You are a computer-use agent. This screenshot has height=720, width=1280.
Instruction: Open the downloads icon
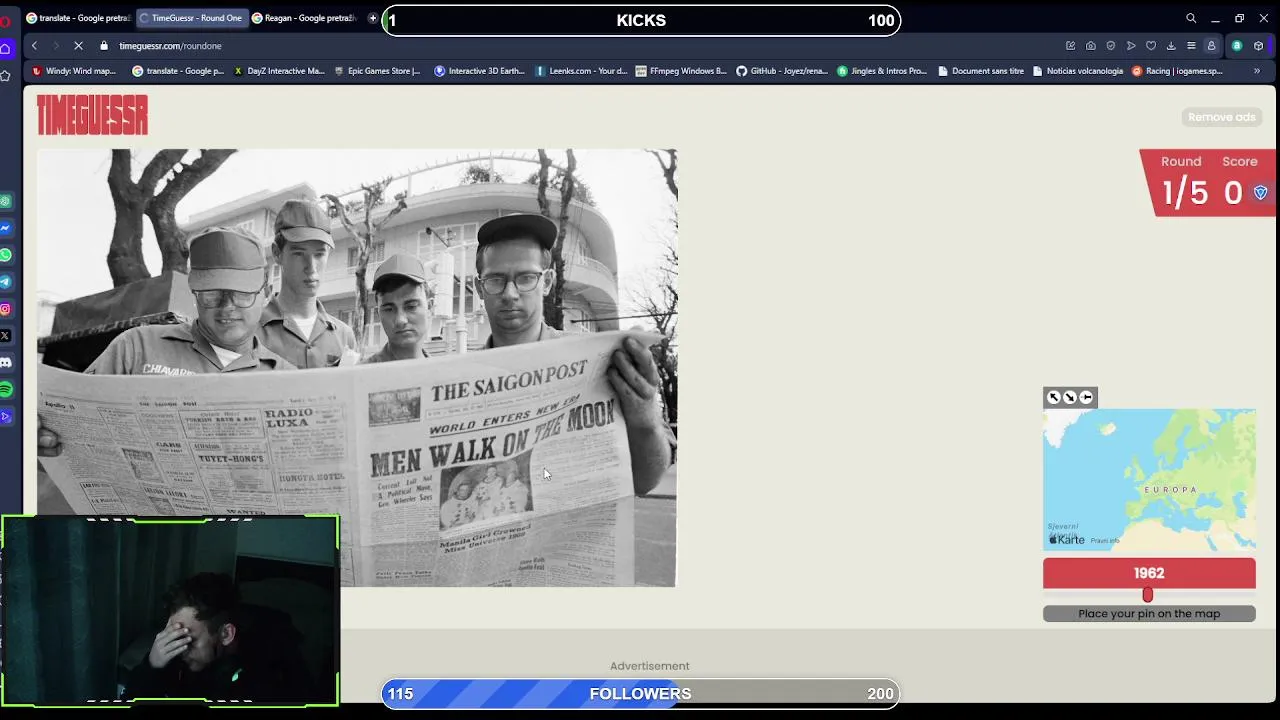(1171, 46)
